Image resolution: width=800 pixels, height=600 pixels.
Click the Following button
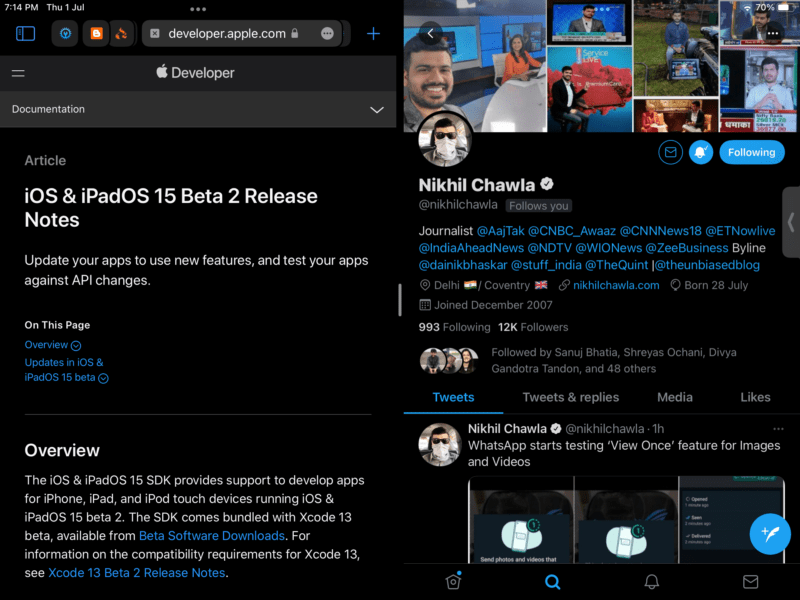point(752,152)
